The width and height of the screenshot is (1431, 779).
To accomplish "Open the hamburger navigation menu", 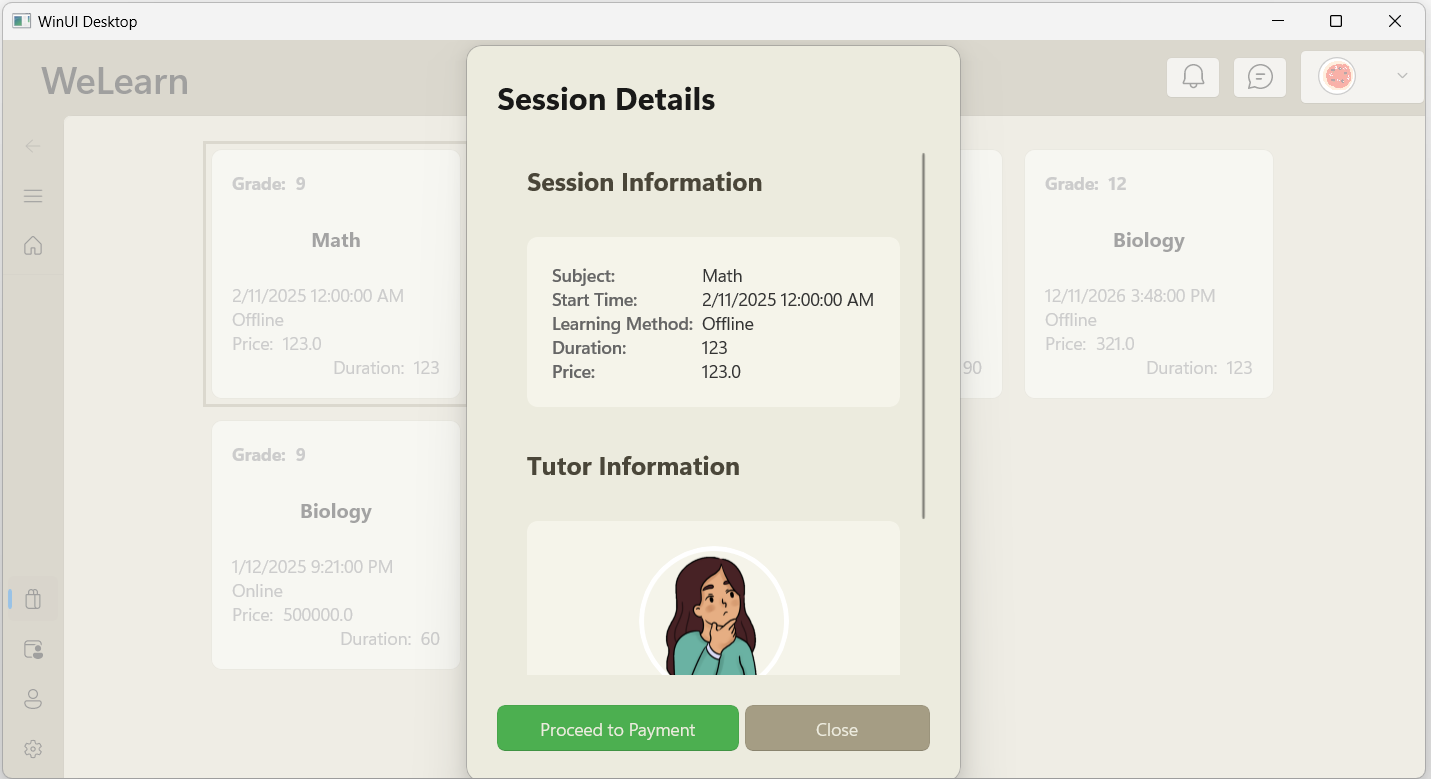I will point(32,196).
